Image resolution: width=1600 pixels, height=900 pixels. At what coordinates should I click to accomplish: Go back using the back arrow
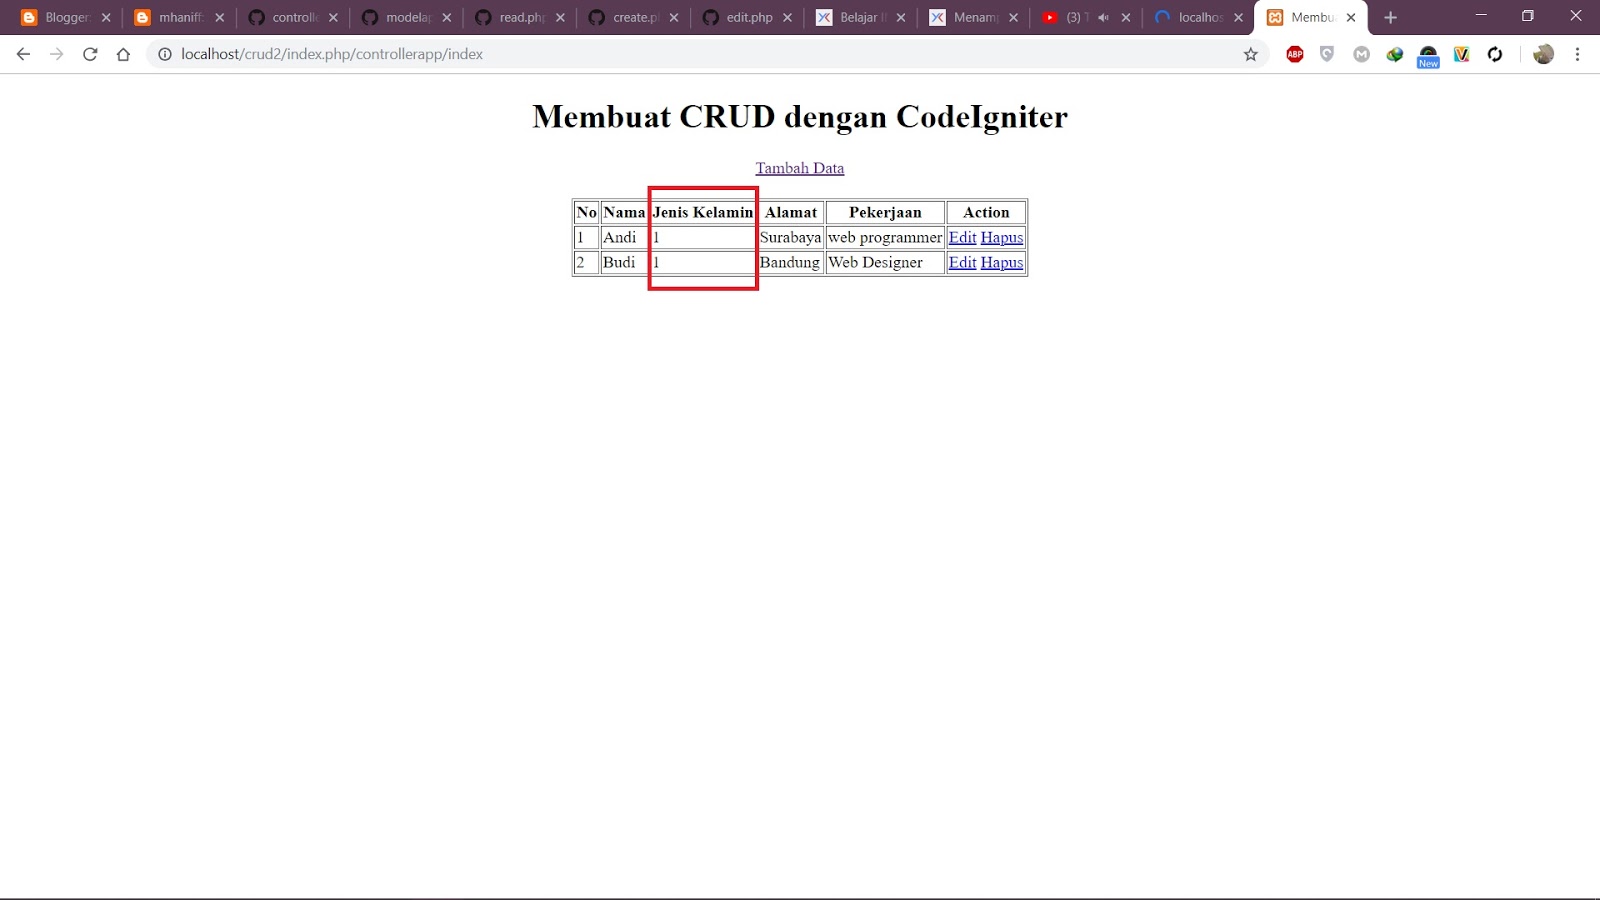[x=23, y=54]
